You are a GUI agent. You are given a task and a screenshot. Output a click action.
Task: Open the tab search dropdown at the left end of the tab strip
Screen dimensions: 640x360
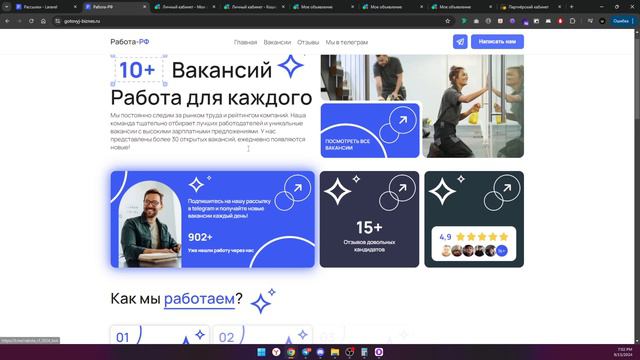coord(7,7)
